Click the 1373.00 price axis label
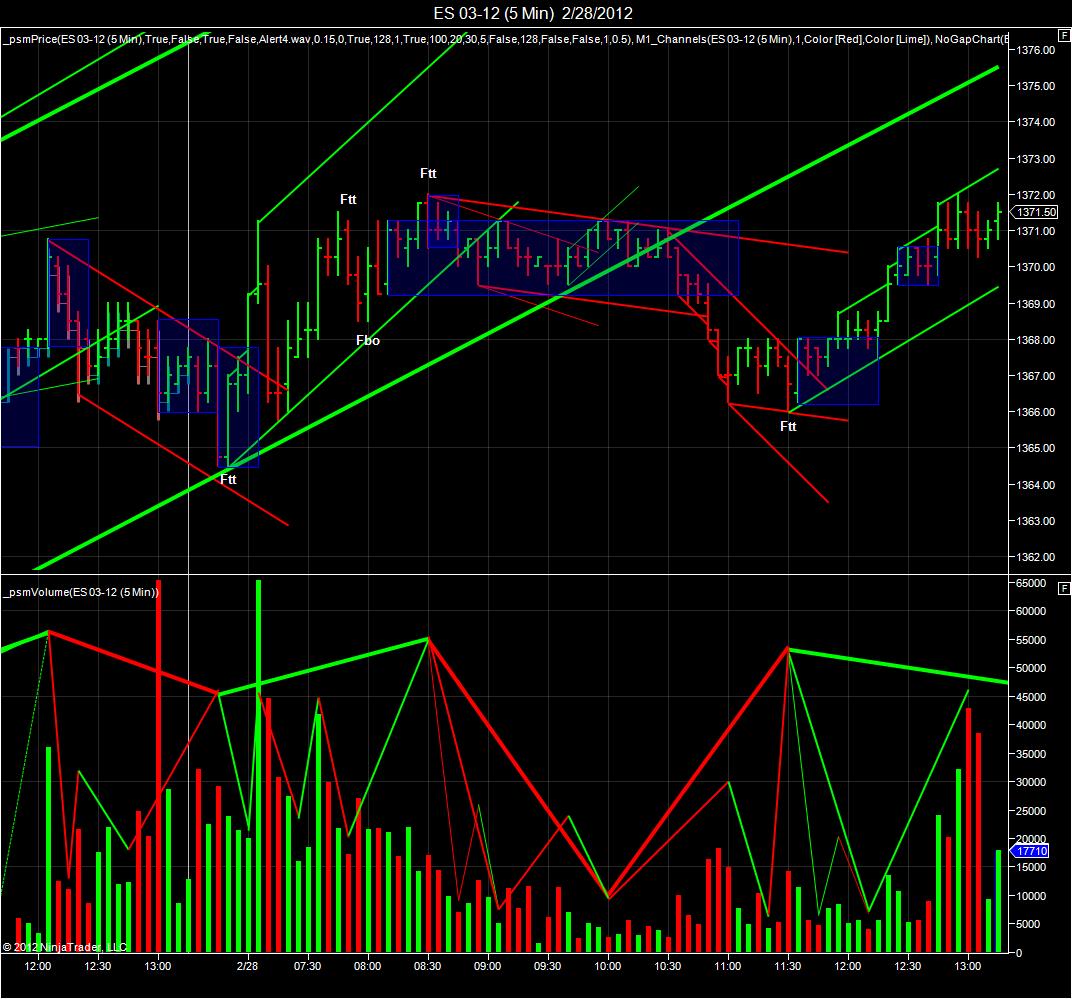The height and width of the screenshot is (999, 1072). (x=1036, y=159)
